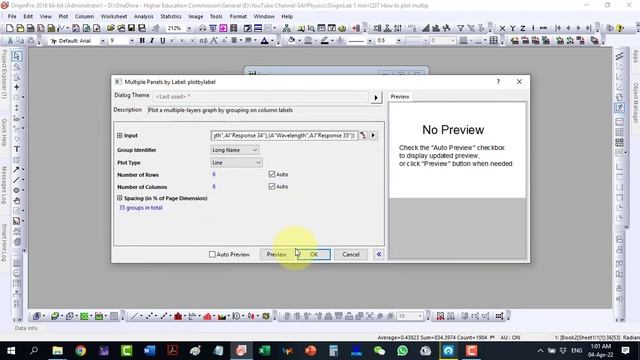Click the New Project icon in toolbar
Image resolution: width=640 pixels, height=360 pixels.
[x=9, y=28]
